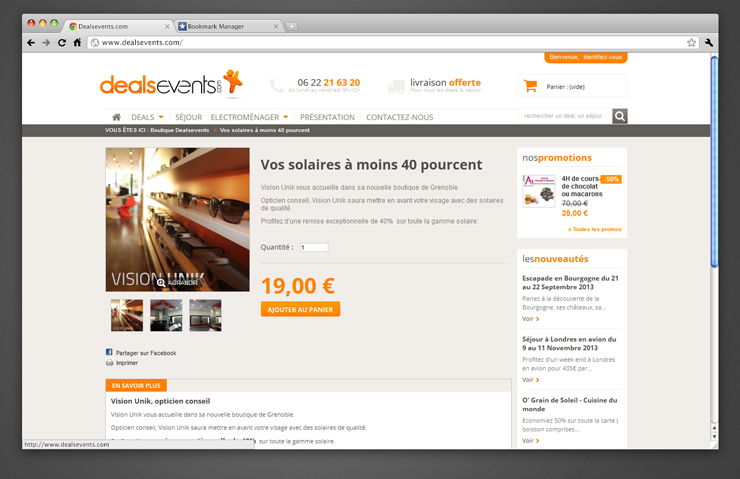Click Voir under O' Grain de Soleil
The height and width of the screenshot is (479, 740).
coord(530,441)
